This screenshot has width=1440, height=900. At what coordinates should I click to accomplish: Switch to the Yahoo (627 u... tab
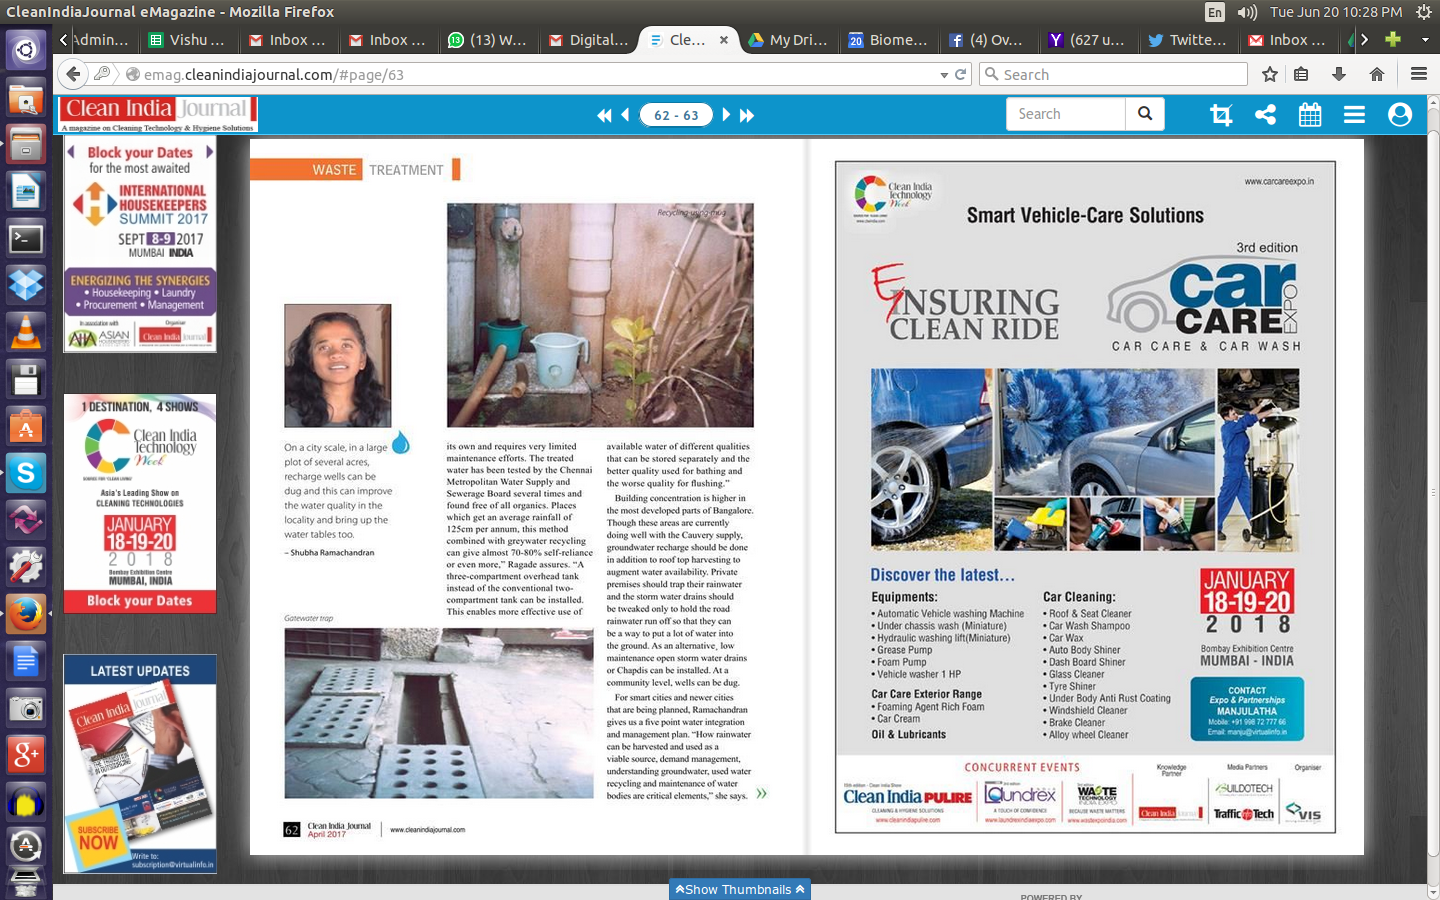1088,40
